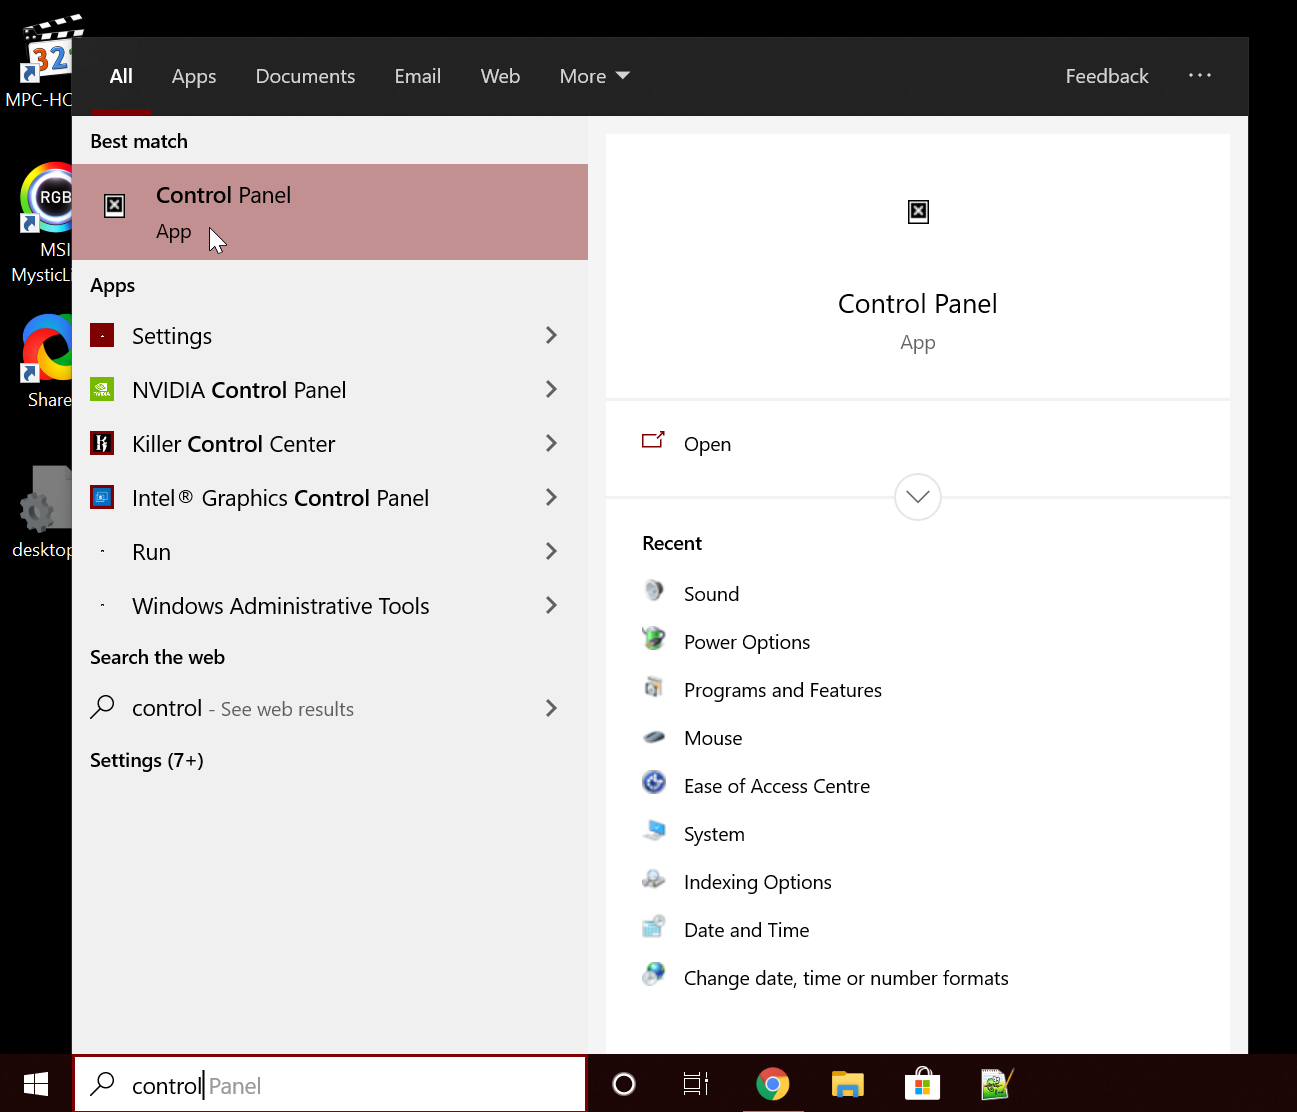Expand the Killer Control Center result arrow
1297x1112 pixels.
(551, 443)
